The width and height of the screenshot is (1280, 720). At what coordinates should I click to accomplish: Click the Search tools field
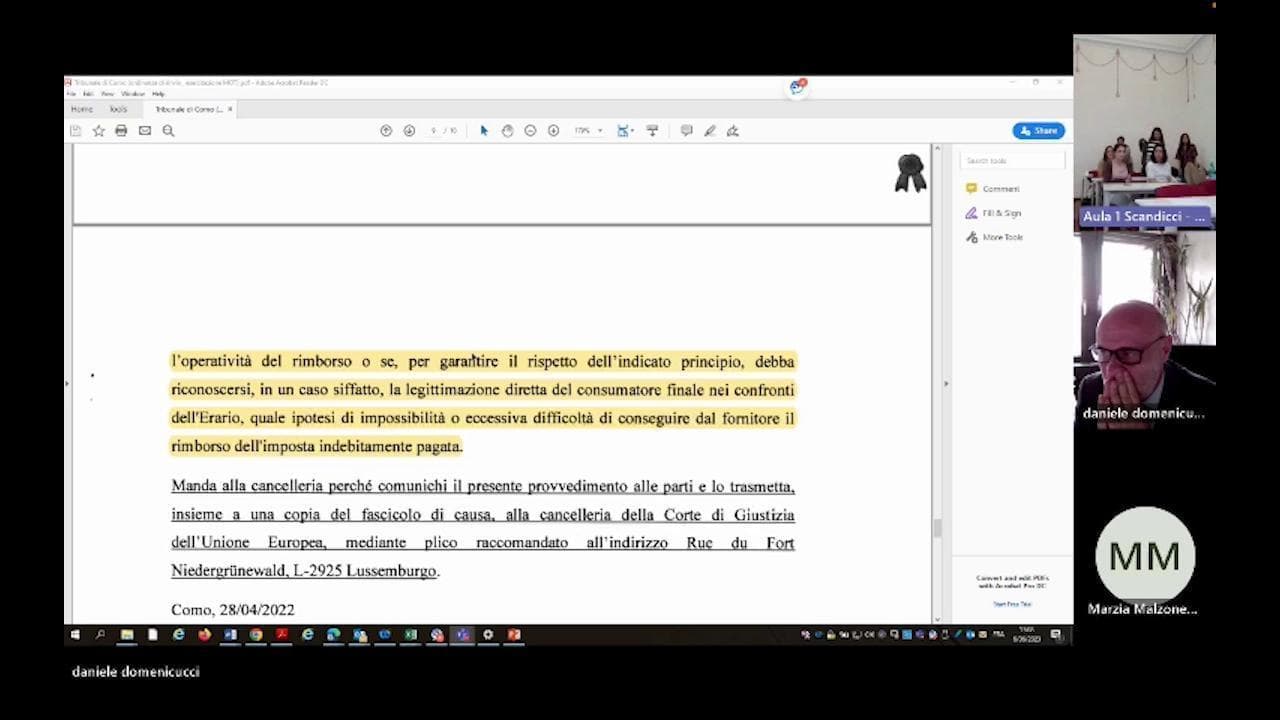pyautogui.click(x=1012, y=160)
